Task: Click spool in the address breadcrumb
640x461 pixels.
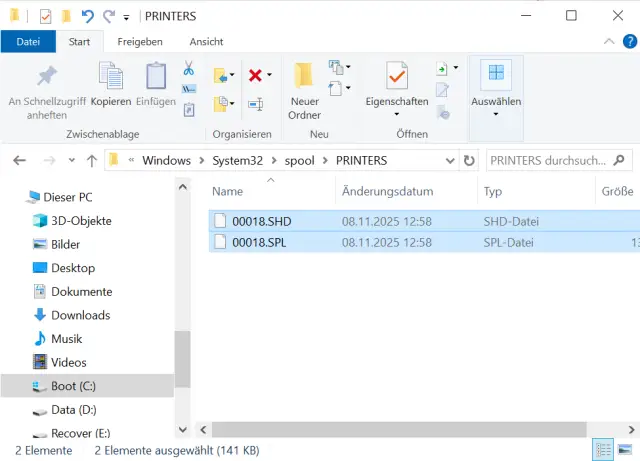Action: 300,160
